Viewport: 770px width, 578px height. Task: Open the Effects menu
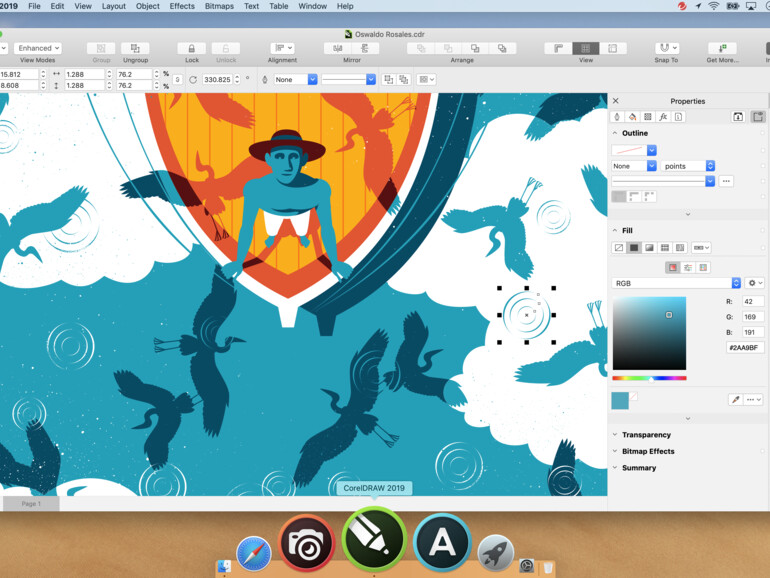(182, 6)
